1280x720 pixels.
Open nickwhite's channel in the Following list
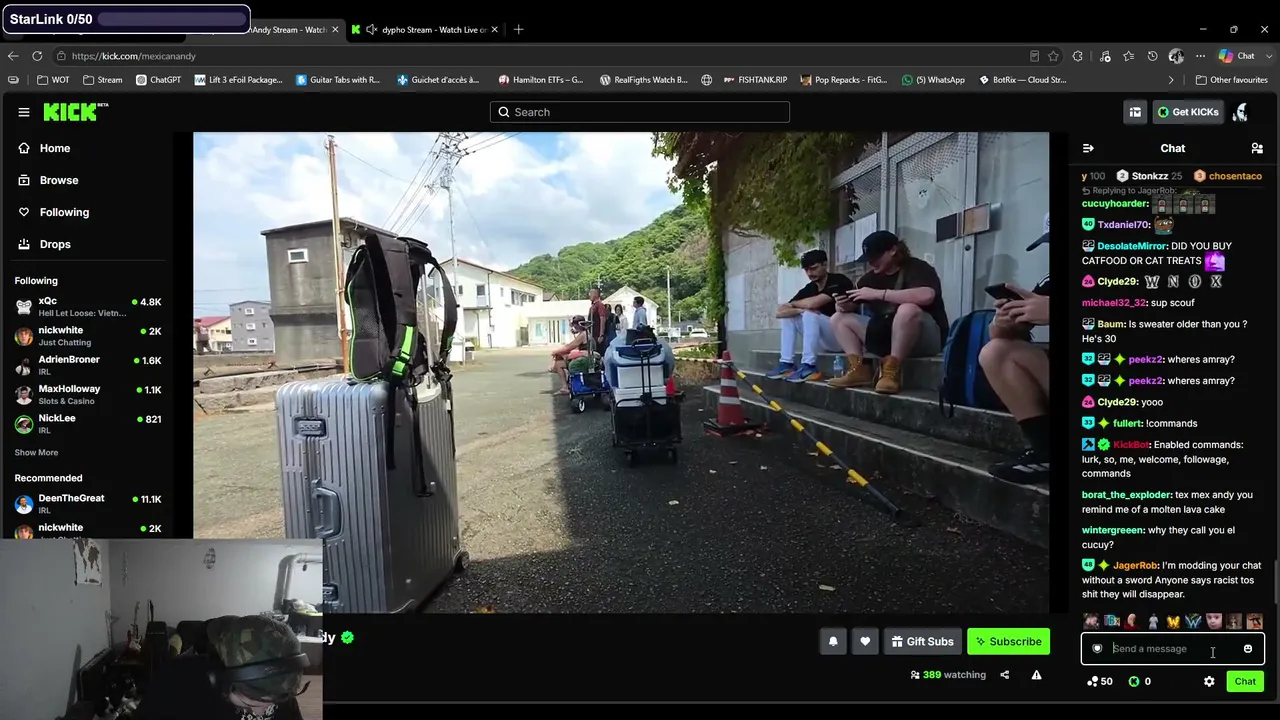pyautogui.click(x=88, y=336)
